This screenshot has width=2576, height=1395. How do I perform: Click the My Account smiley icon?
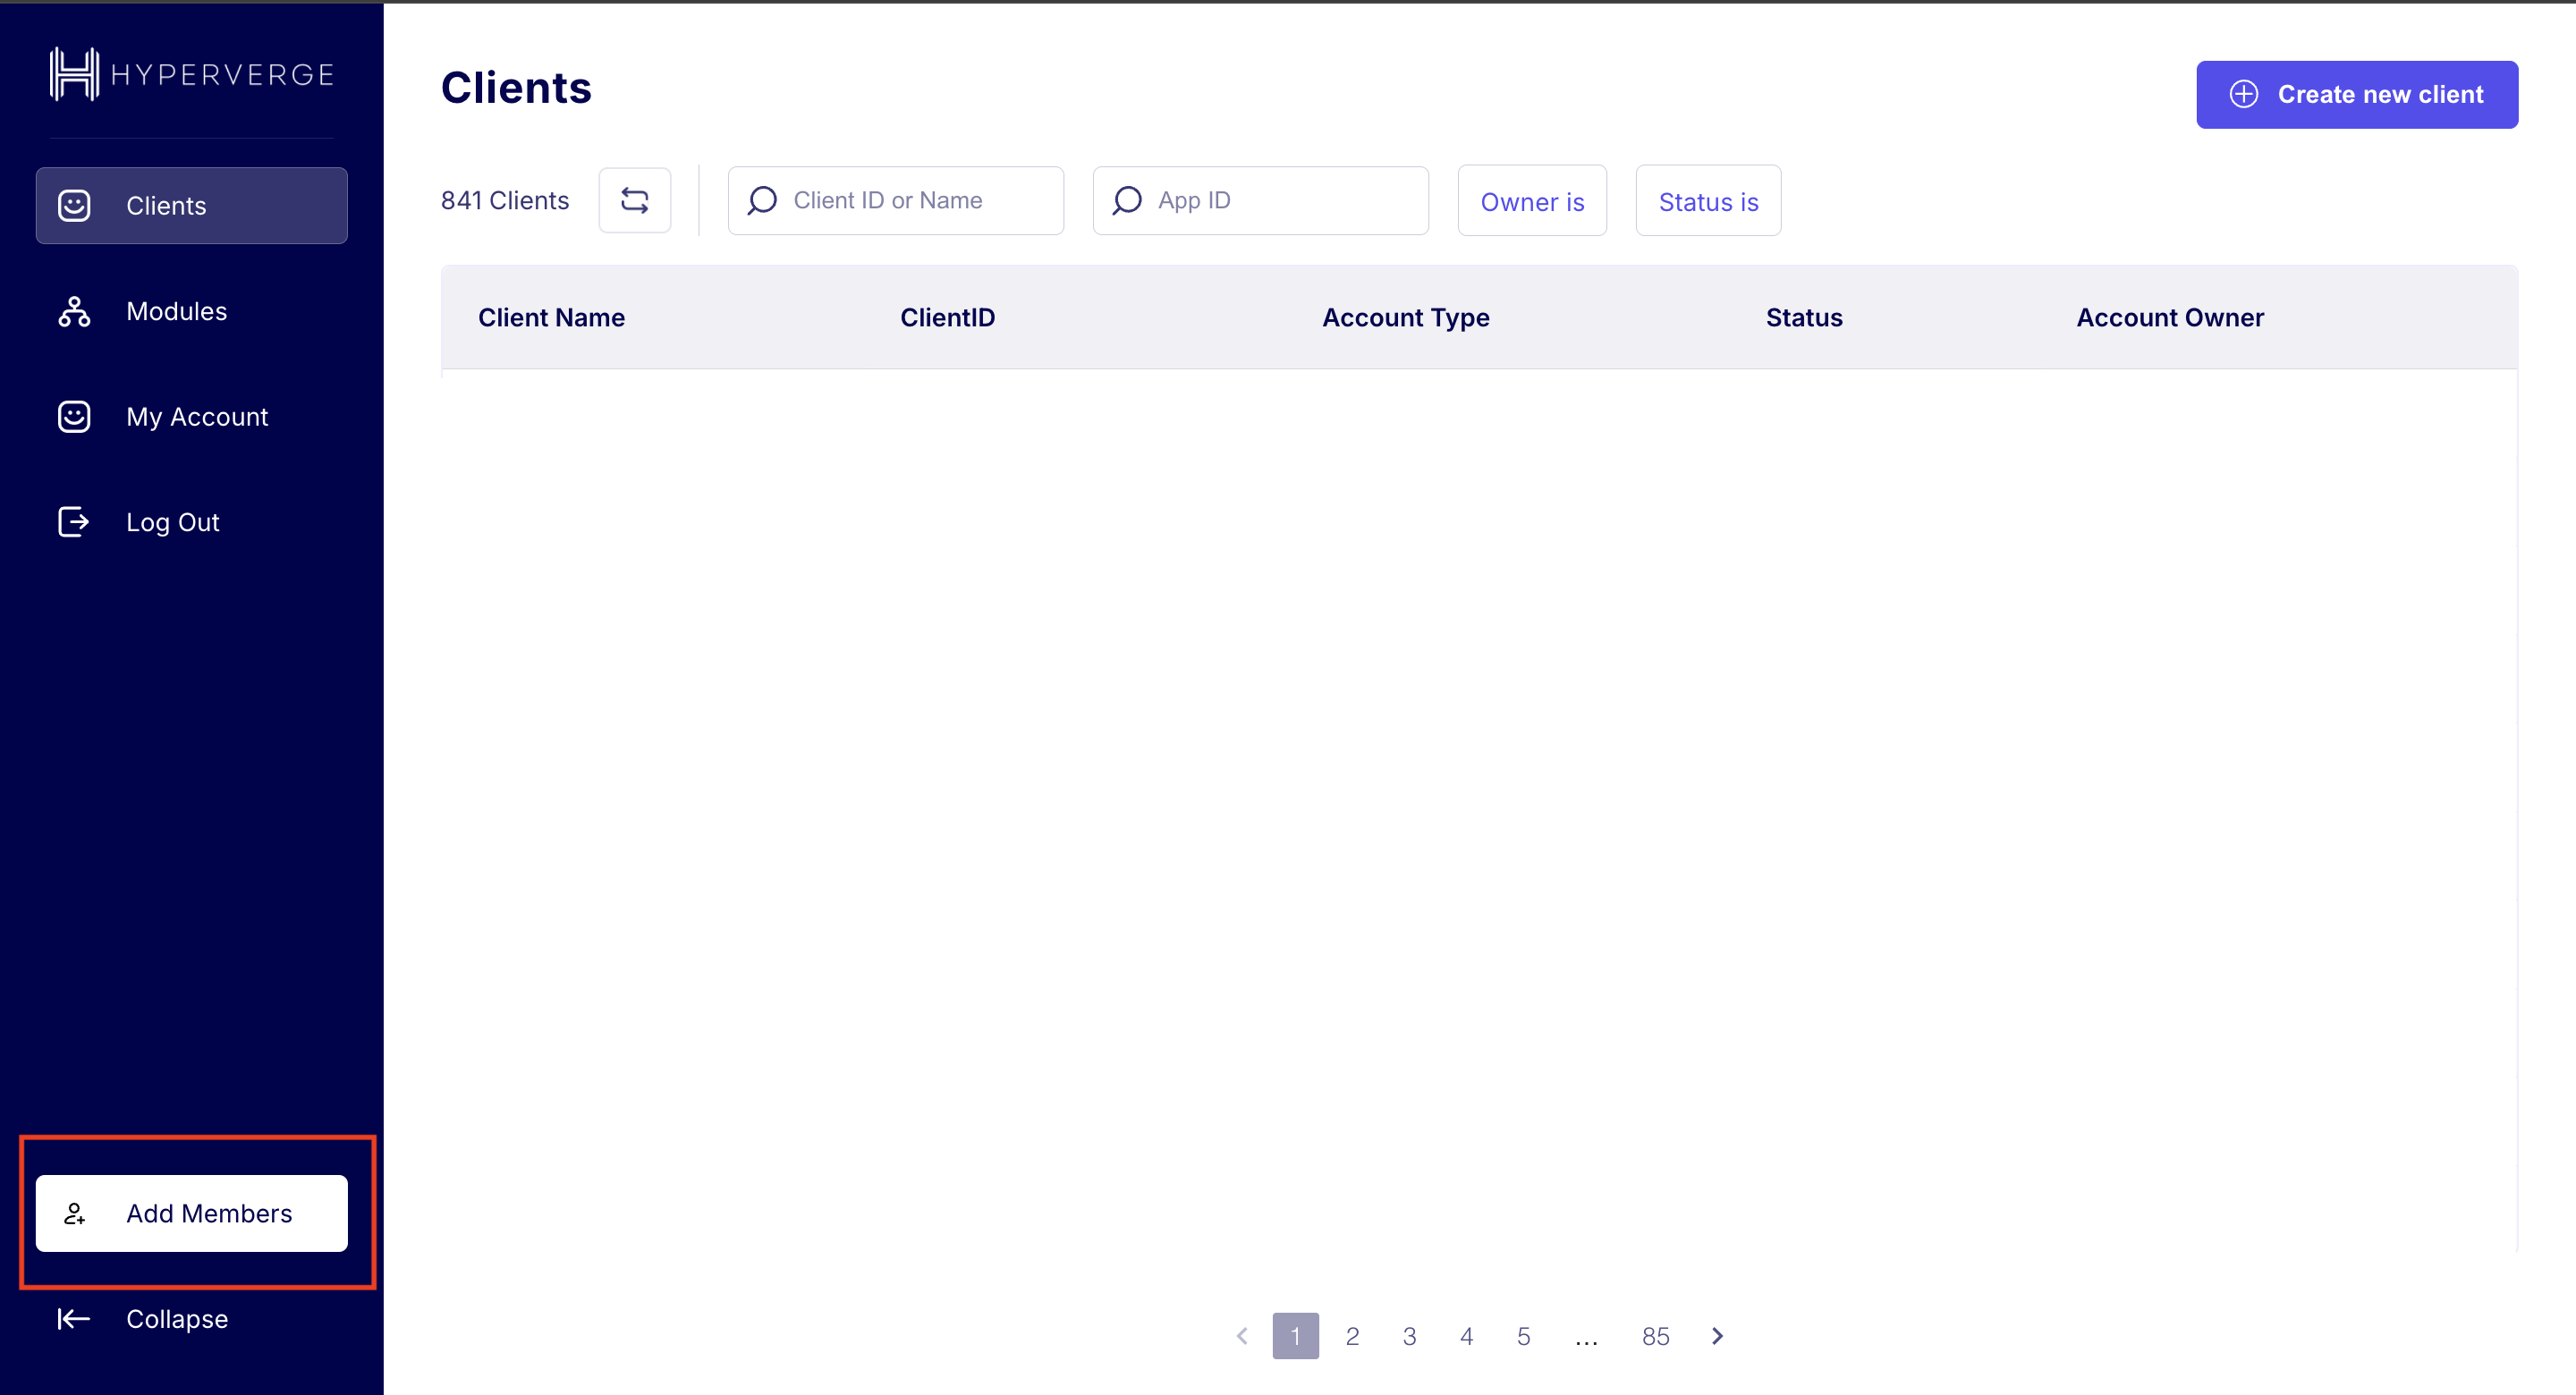click(74, 416)
